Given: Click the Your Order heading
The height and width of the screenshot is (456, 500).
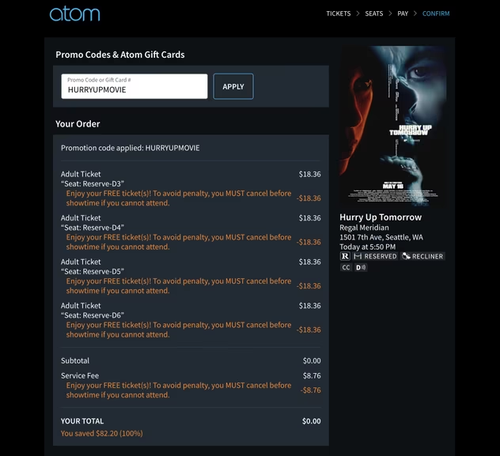Looking at the screenshot, I should pyautogui.click(x=78, y=124).
